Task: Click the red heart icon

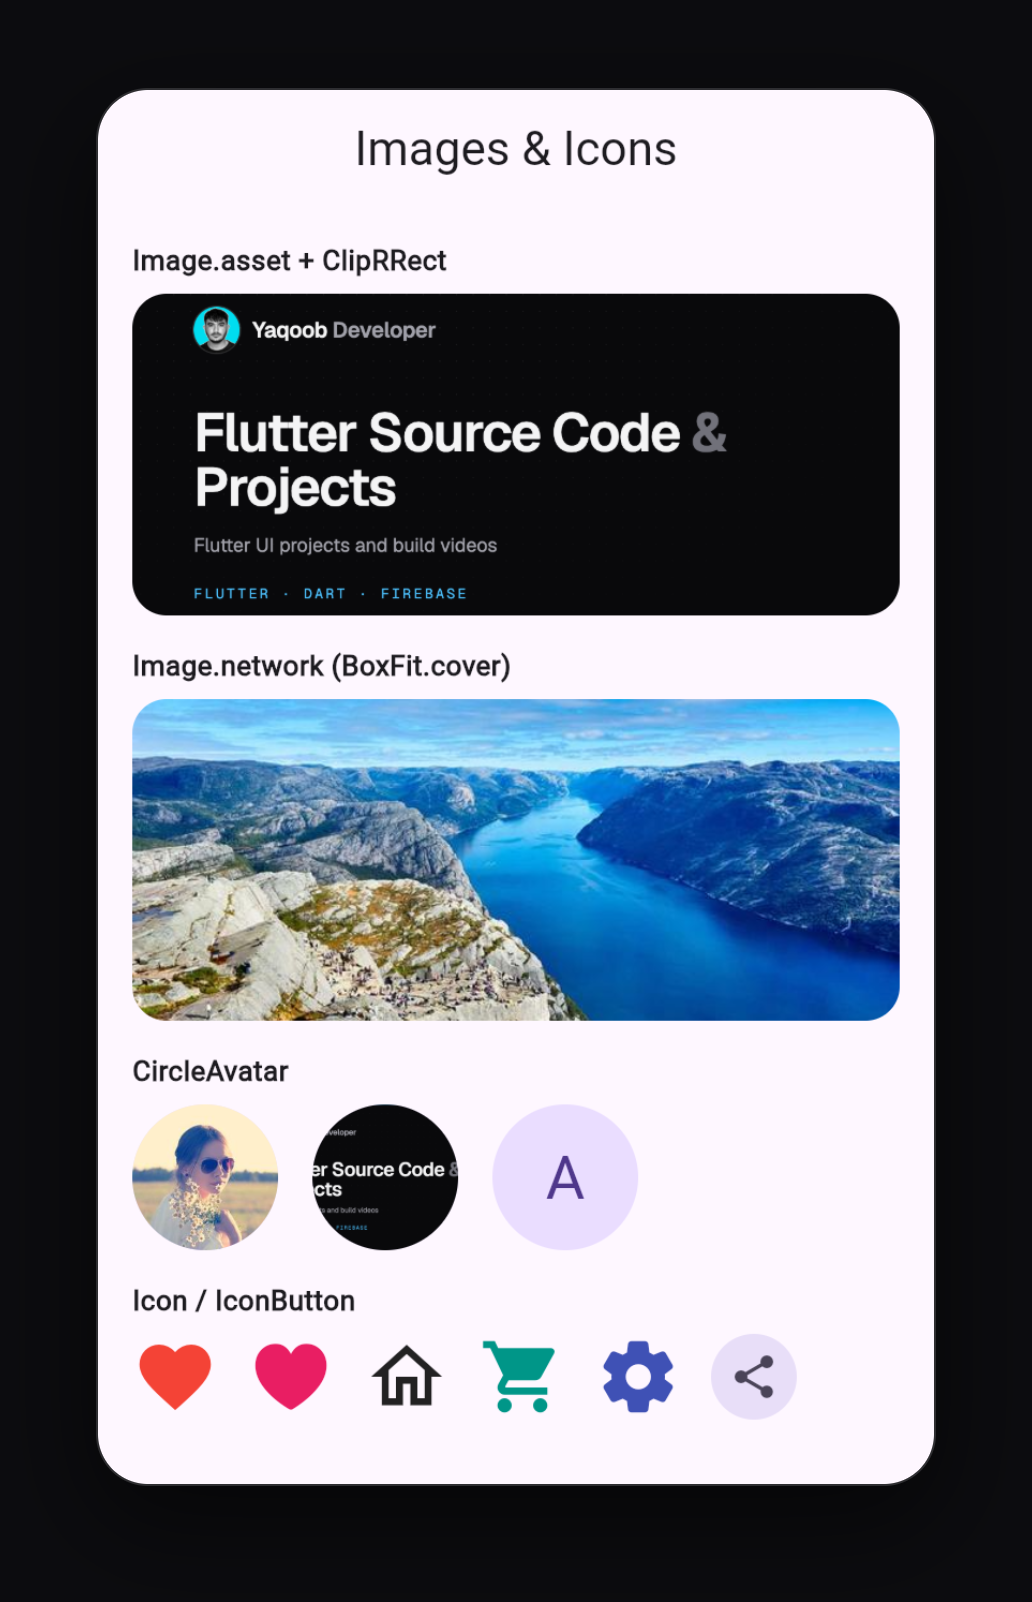Action: (175, 1377)
